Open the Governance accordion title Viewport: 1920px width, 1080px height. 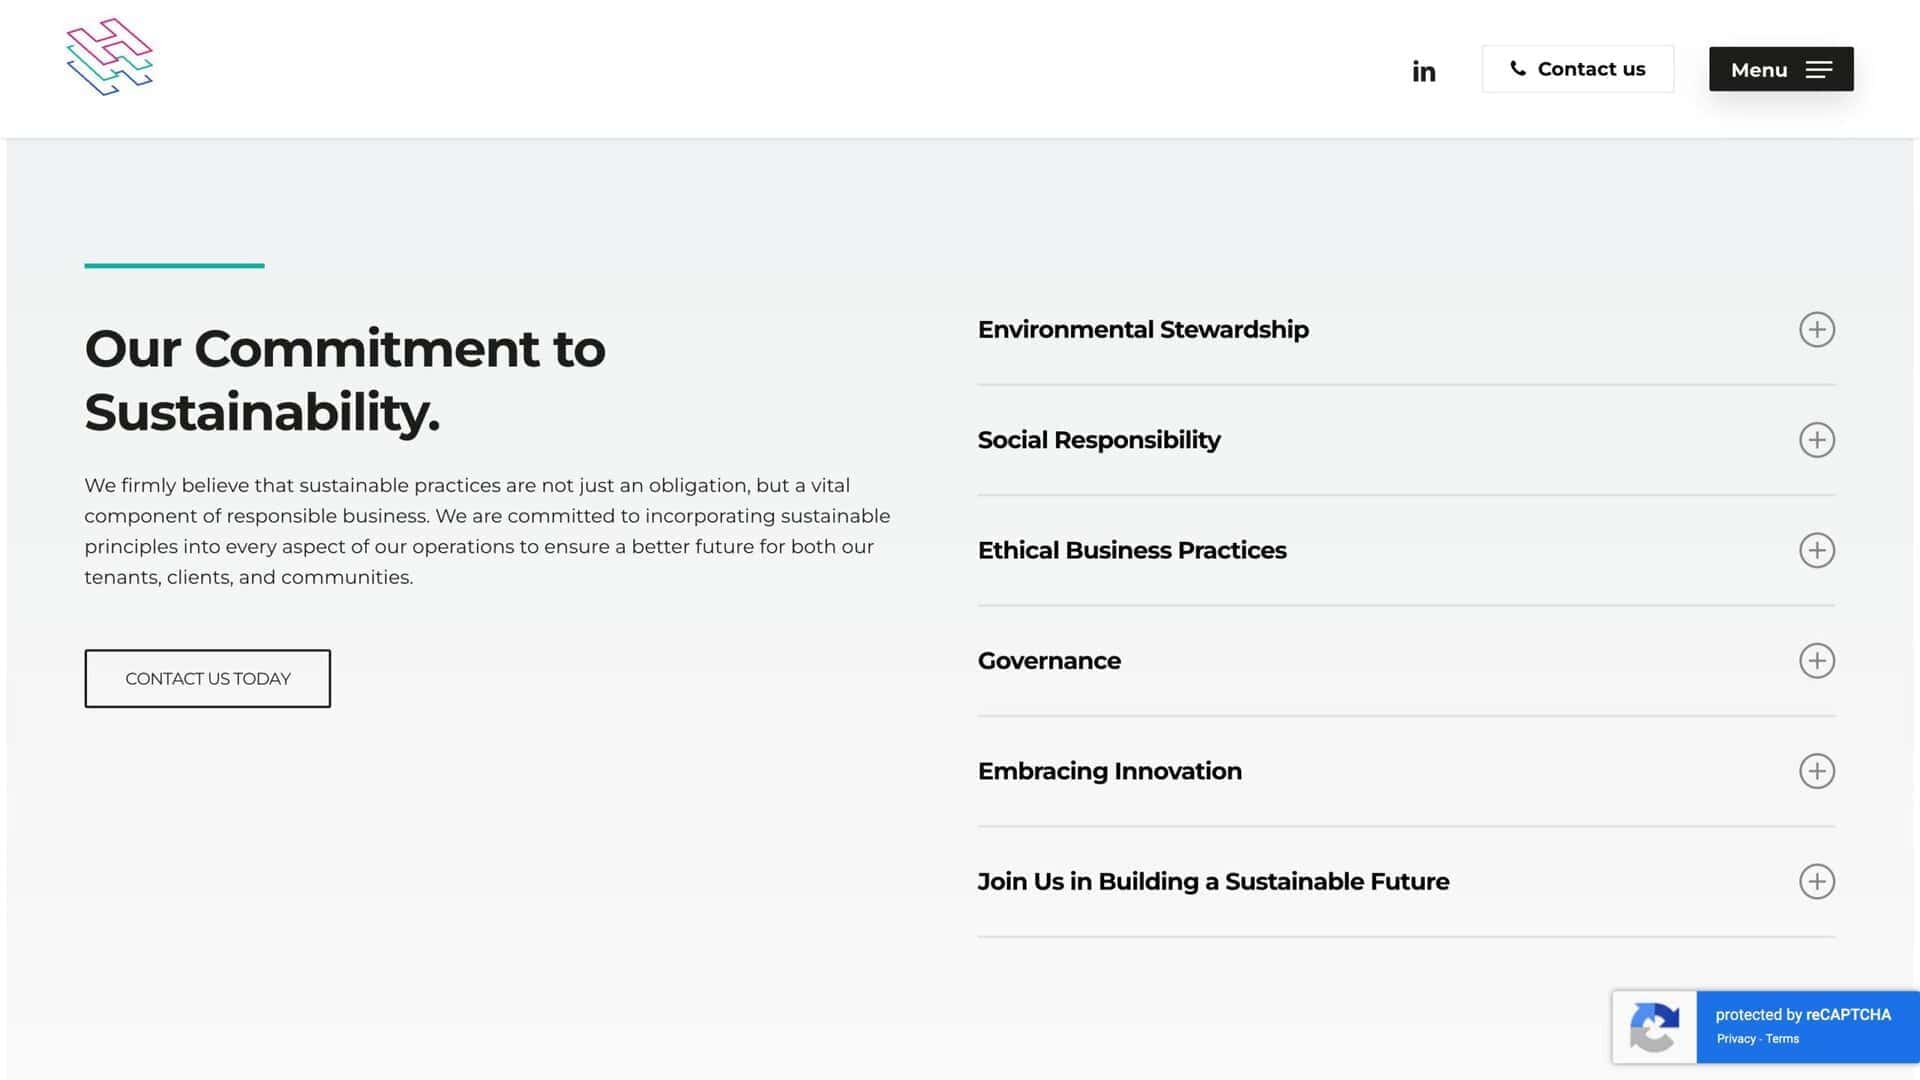1048,661
